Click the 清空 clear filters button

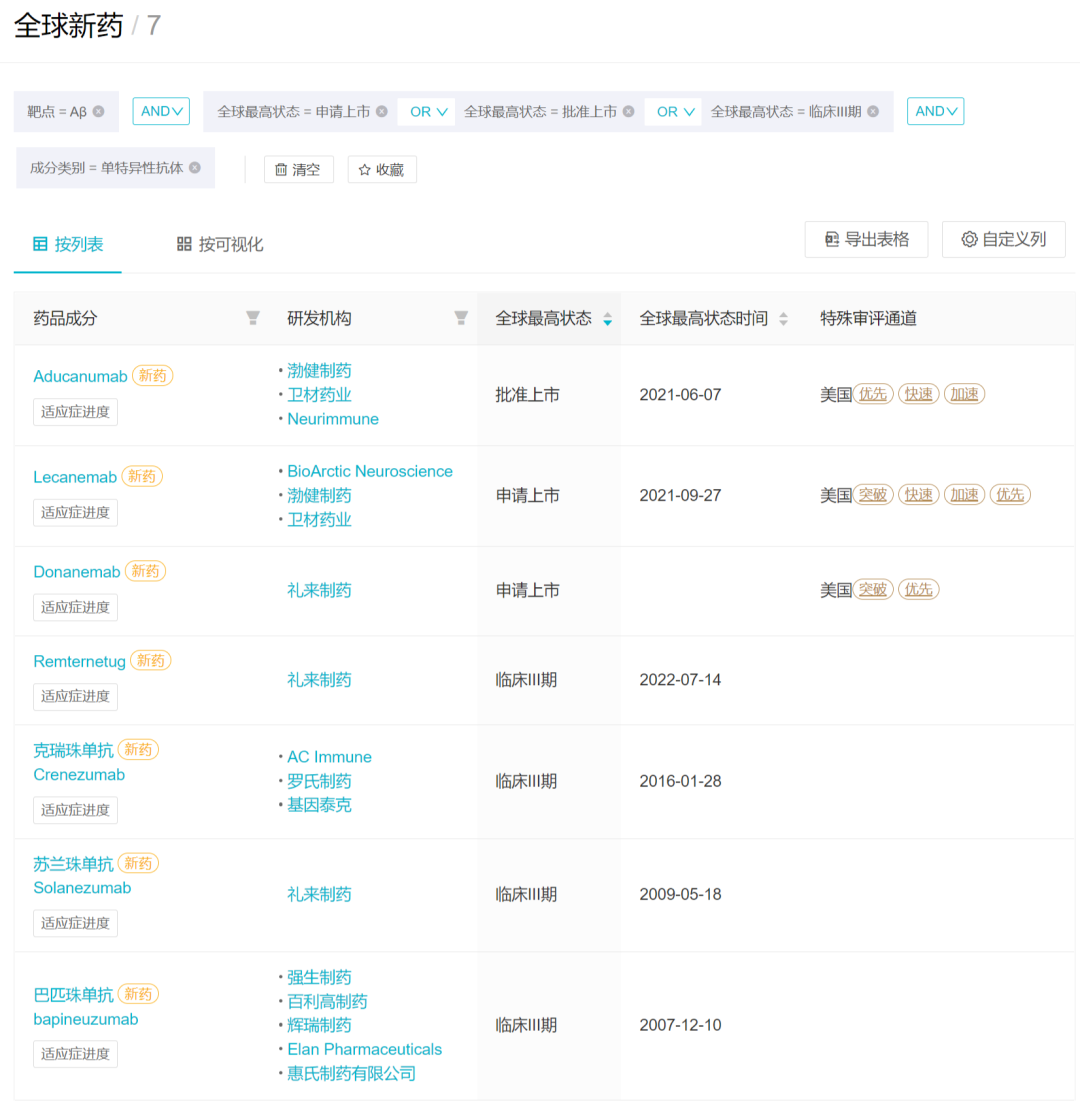click(x=299, y=169)
